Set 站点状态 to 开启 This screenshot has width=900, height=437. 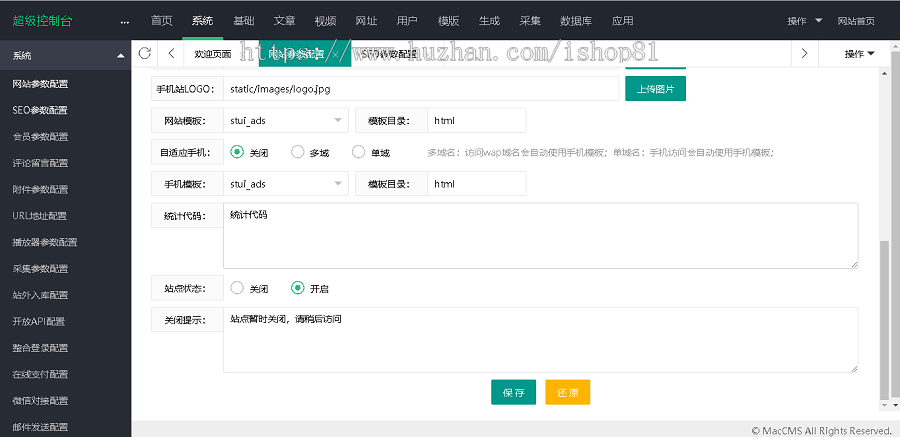click(x=310, y=288)
